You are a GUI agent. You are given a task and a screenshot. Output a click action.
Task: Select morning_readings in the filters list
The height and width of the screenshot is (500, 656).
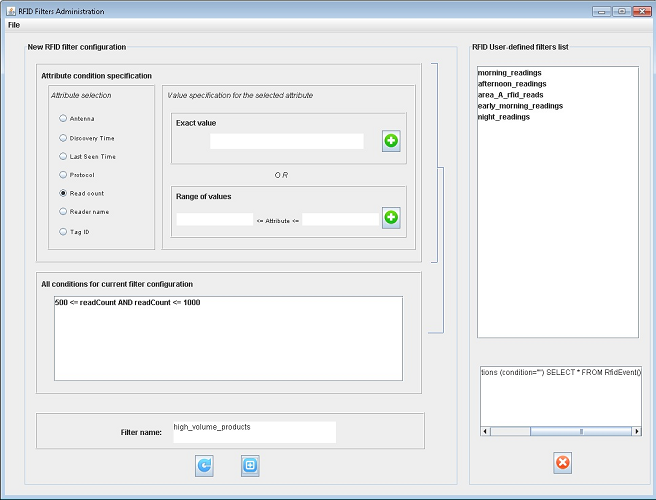click(511, 73)
